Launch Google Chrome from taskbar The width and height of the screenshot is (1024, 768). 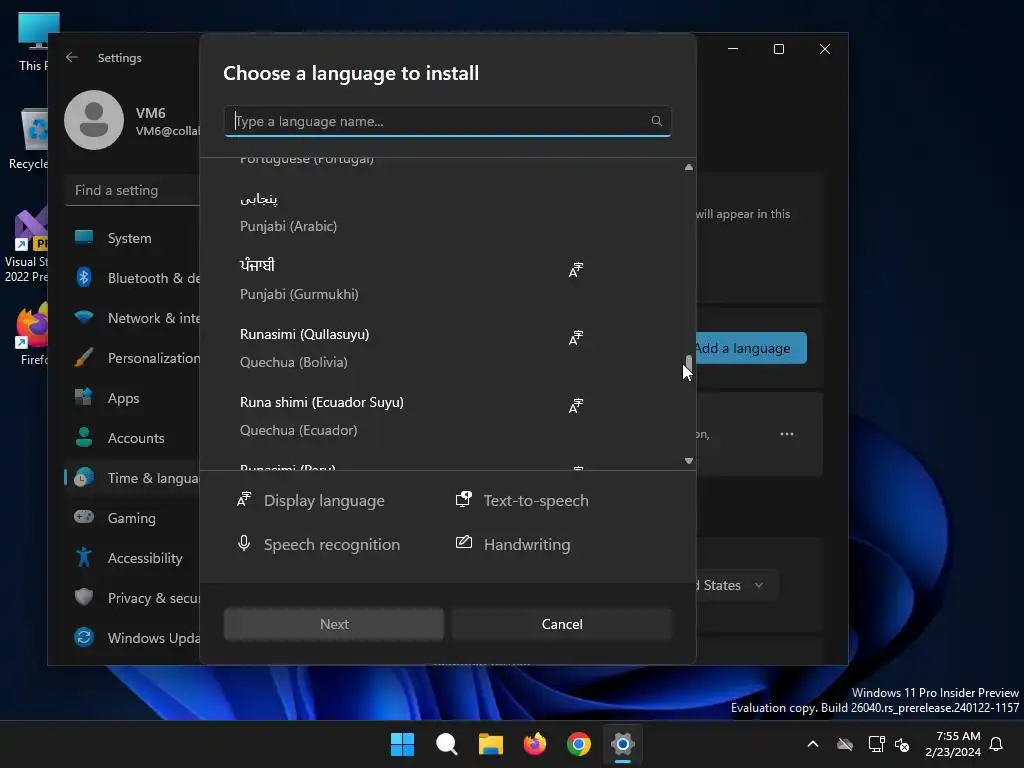tap(579, 744)
